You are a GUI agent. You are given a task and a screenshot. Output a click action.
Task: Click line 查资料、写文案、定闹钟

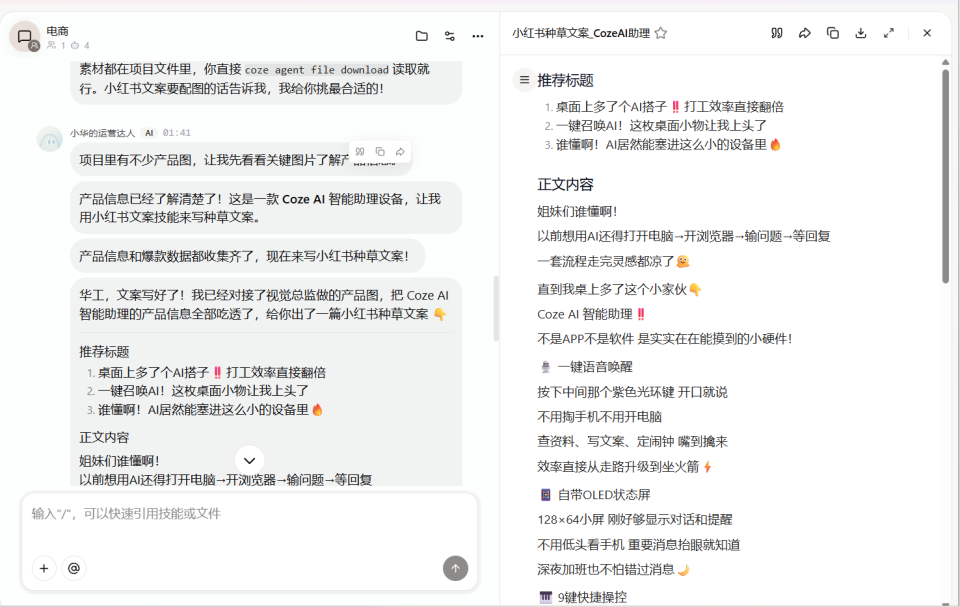[x=632, y=441]
